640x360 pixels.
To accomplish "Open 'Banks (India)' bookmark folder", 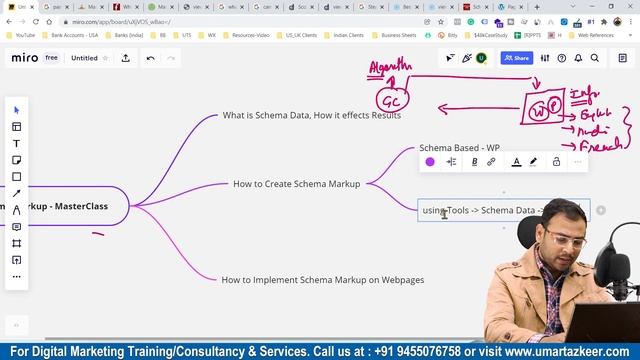I will 124,36.
